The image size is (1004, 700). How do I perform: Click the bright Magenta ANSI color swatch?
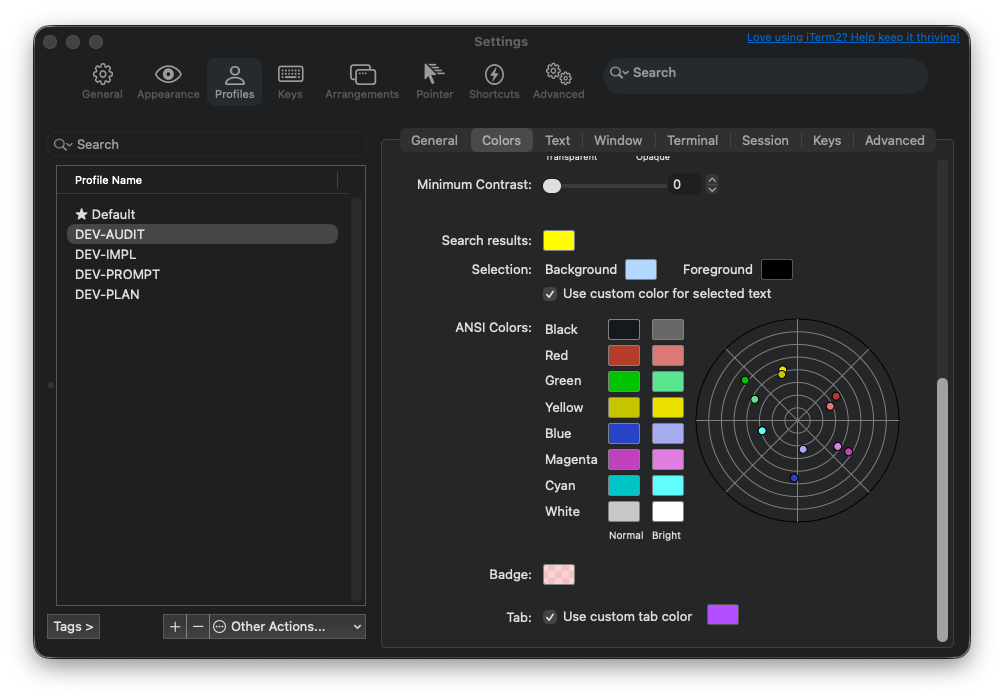[667, 459]
